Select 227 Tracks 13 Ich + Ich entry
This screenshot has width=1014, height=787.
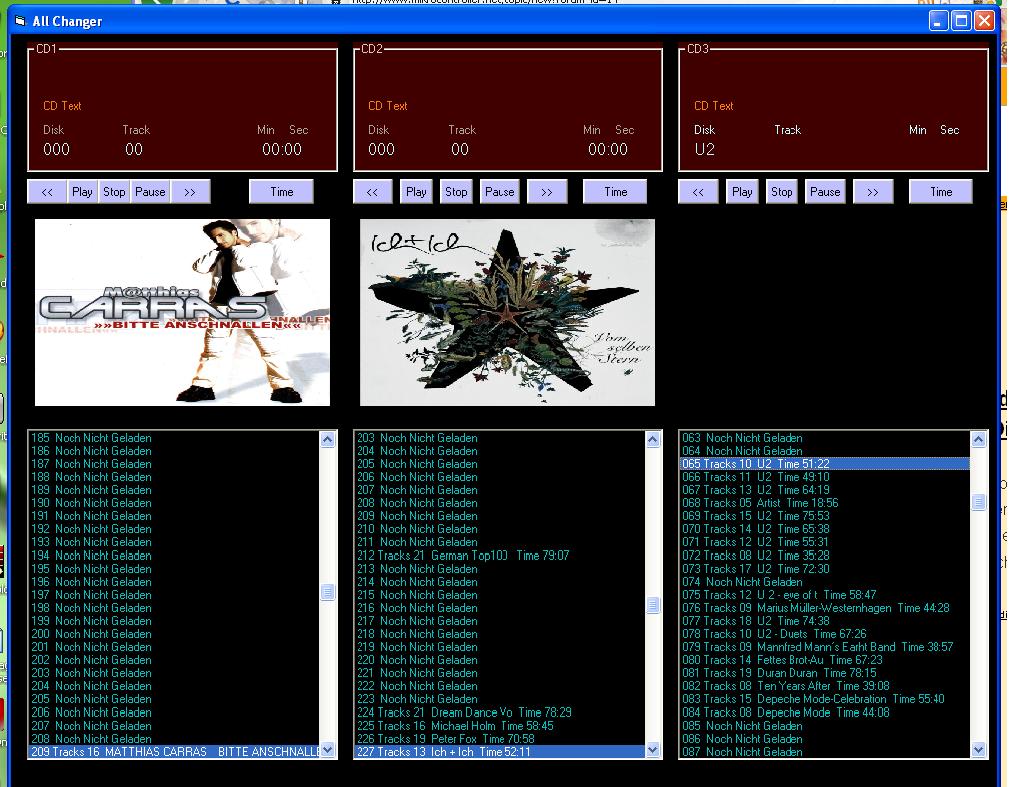[x=500, y=751]
